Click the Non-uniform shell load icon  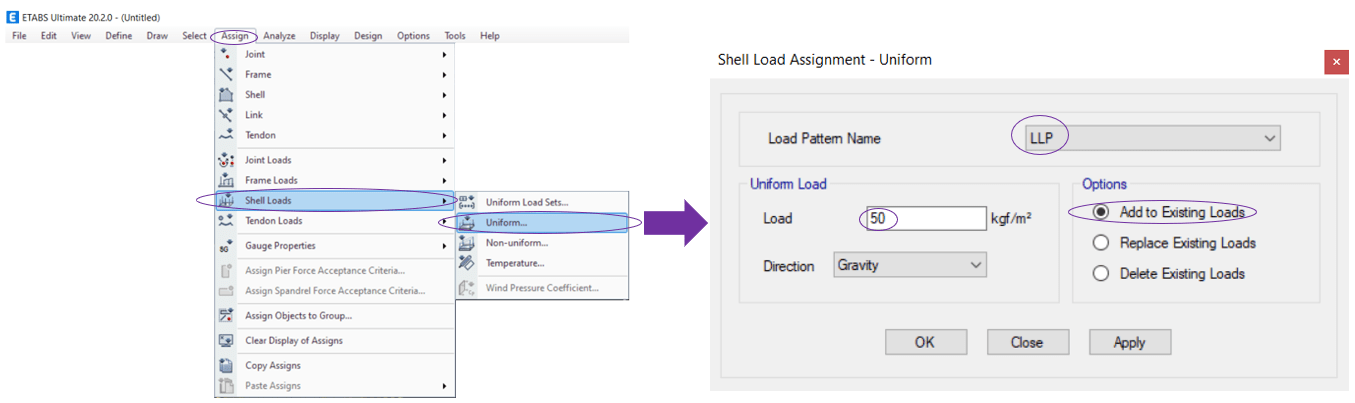click(x=466, y=243)
